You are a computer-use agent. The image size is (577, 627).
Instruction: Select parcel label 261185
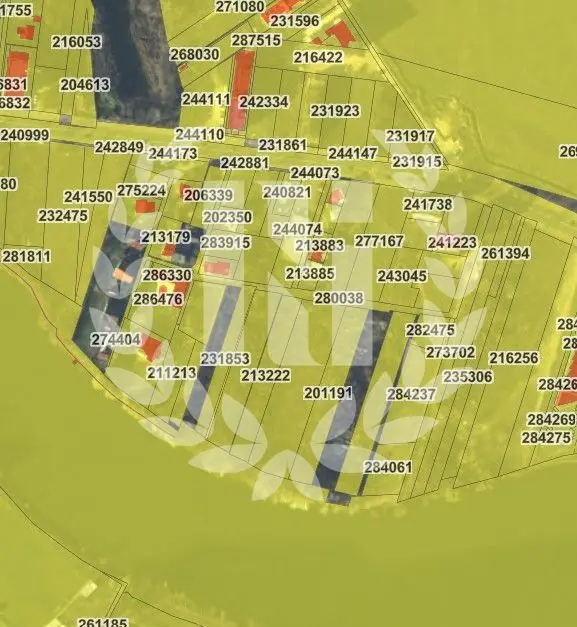tap(103, 622)
